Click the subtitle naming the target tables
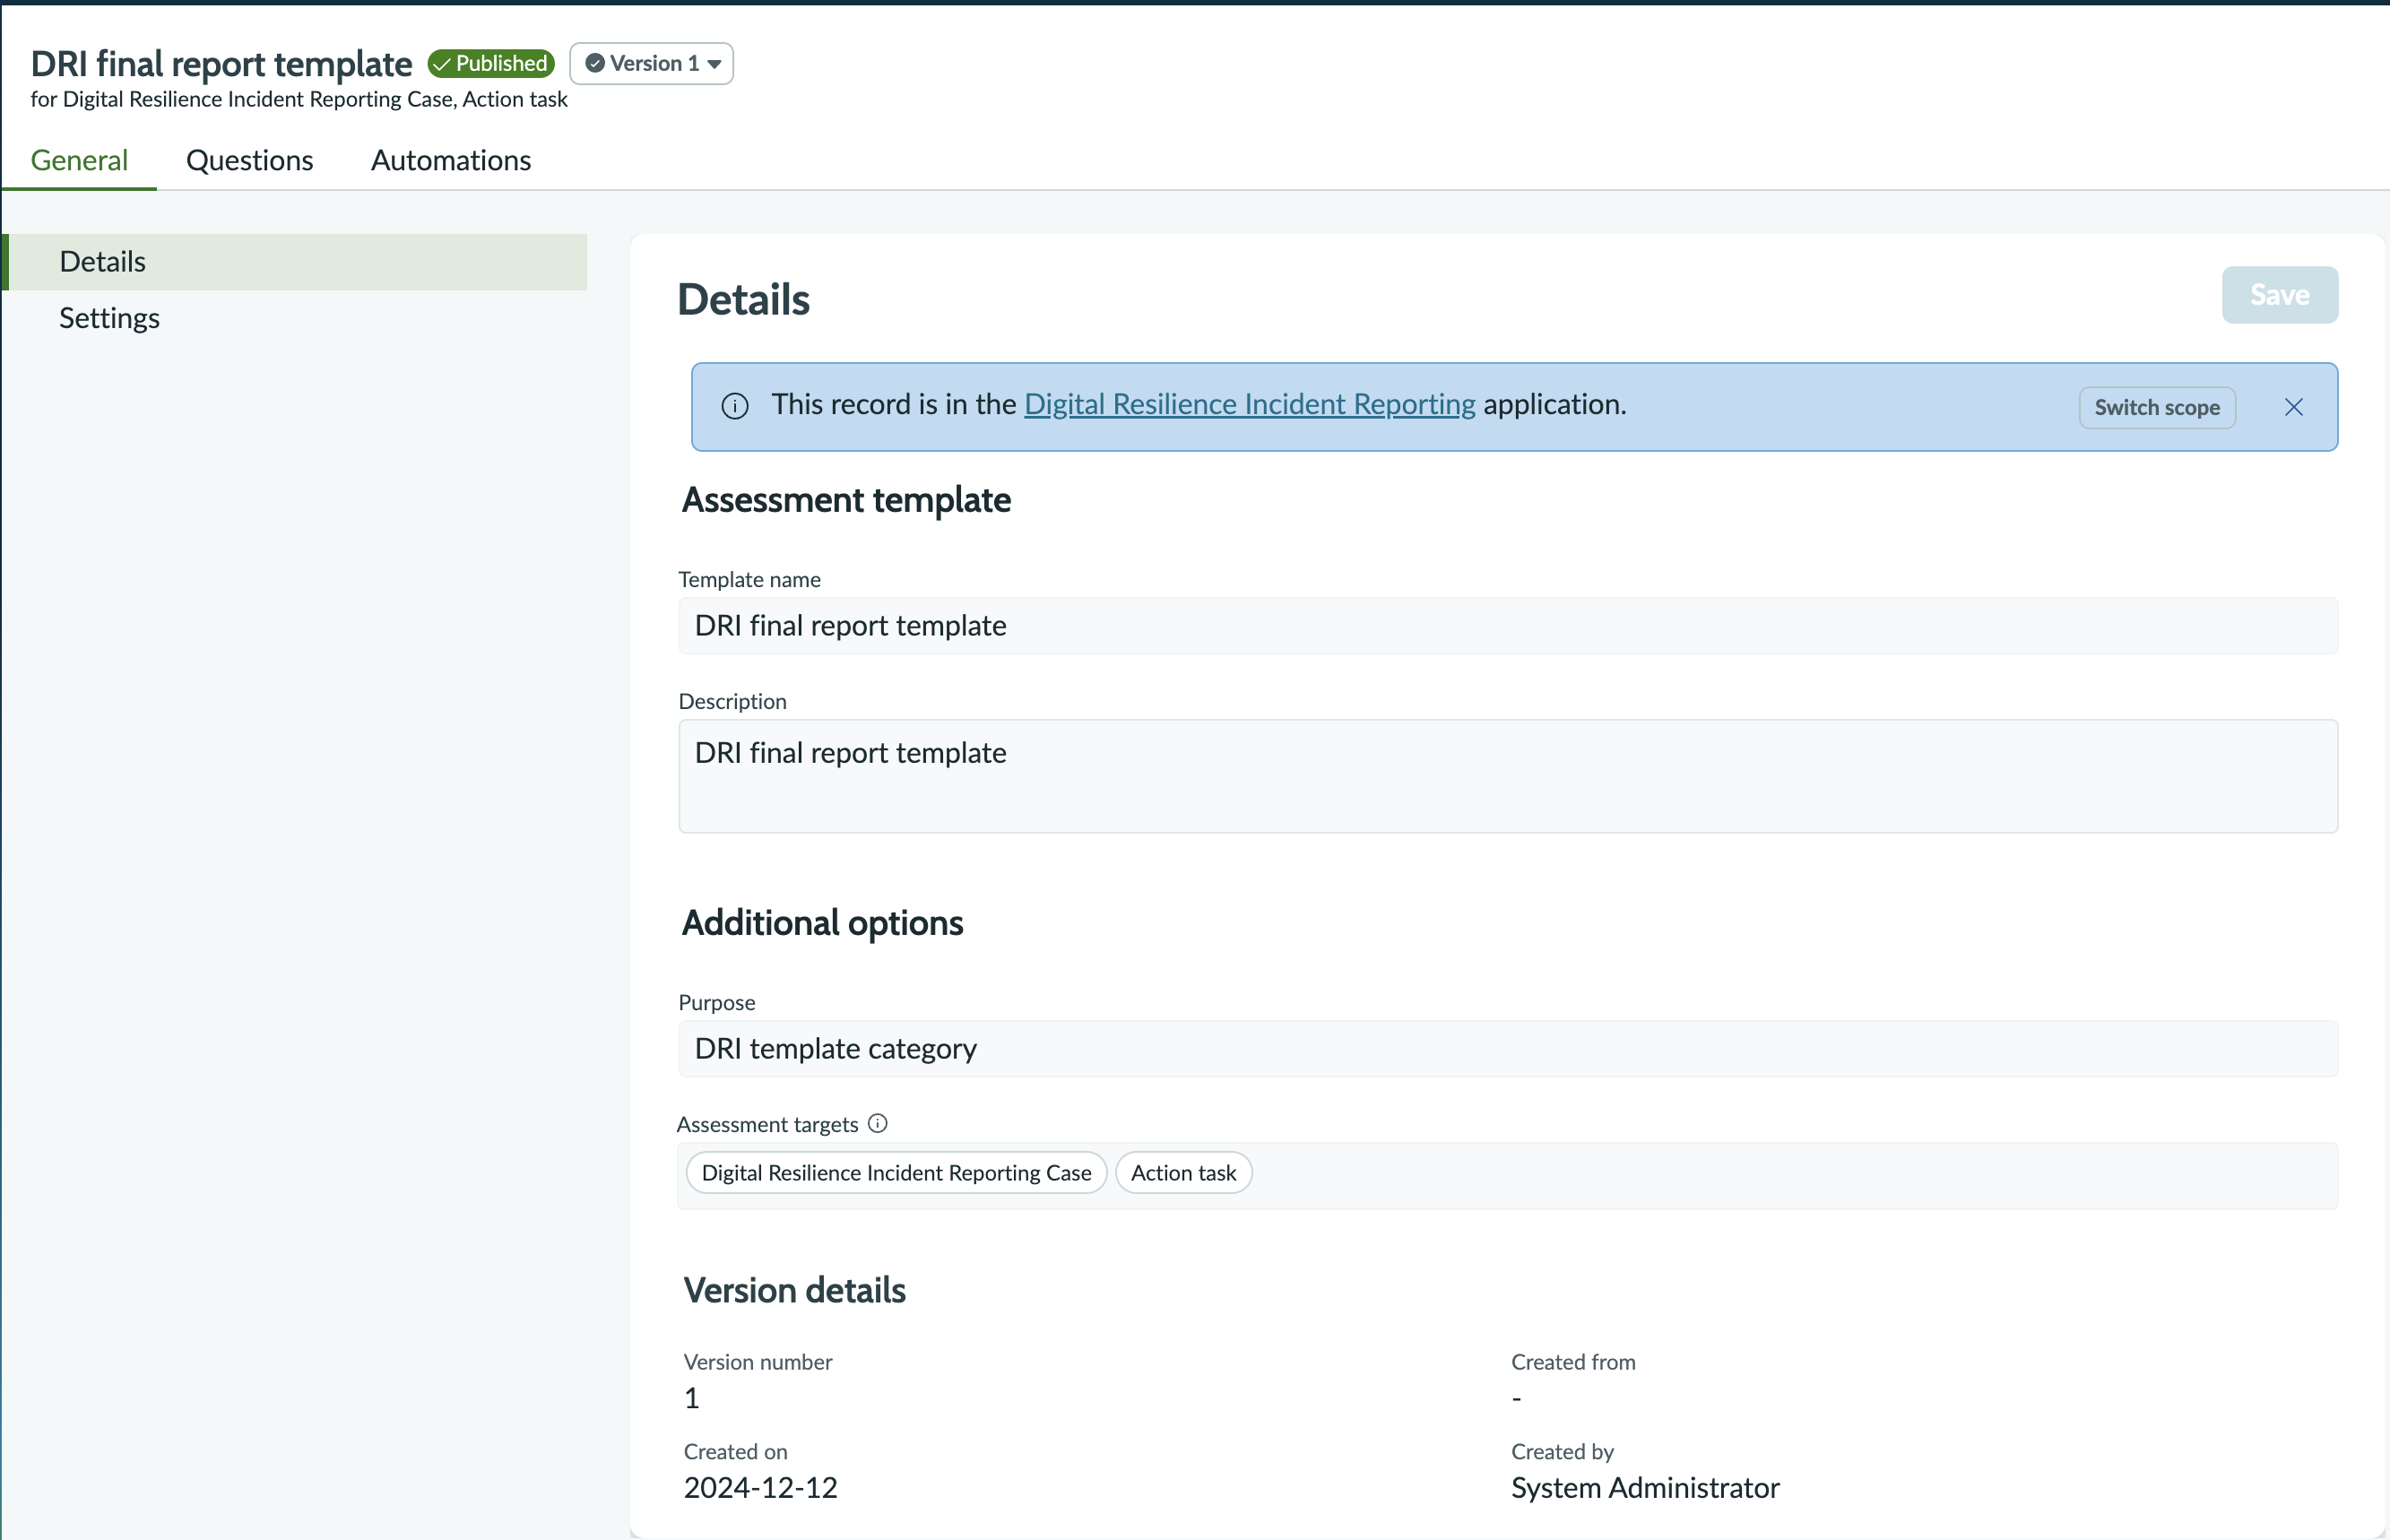2390x1540 pixels. click(x=299, y=99)
